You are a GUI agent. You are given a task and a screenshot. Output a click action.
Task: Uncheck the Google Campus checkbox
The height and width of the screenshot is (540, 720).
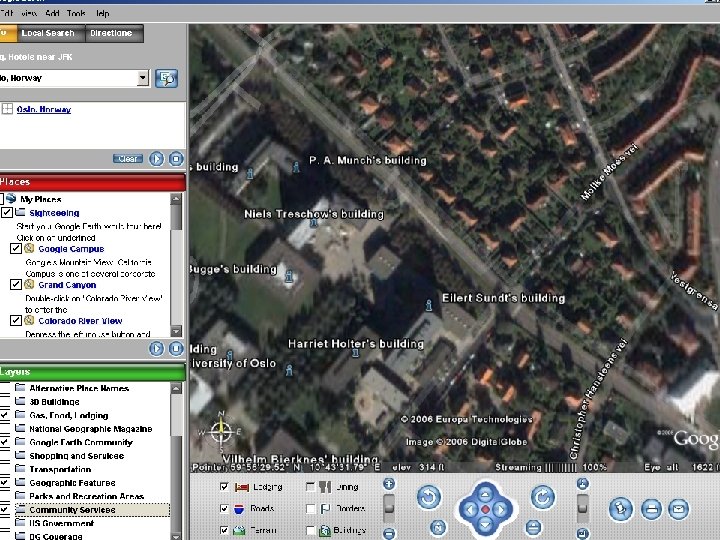click(x=16, y=248)
